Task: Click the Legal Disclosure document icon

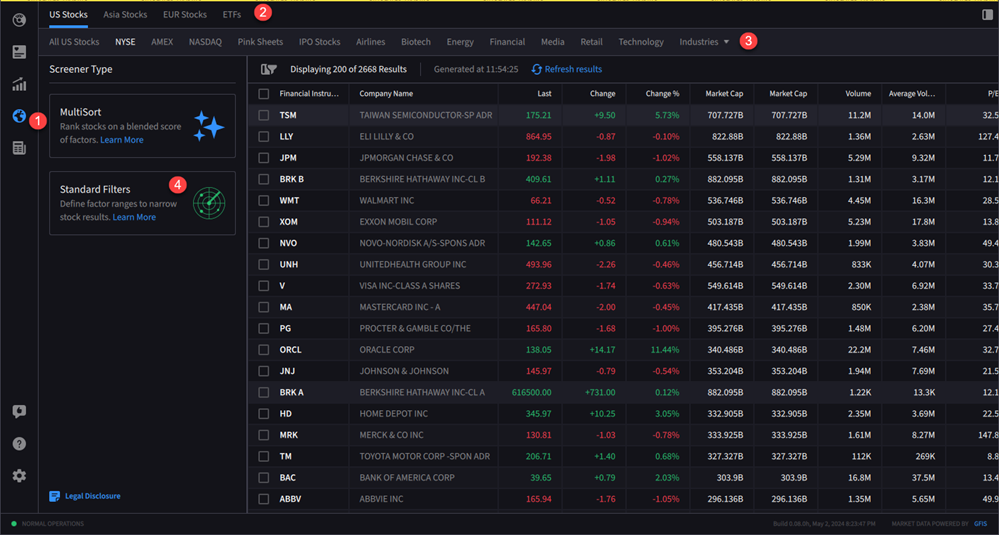Action: (x=55, y=496)
